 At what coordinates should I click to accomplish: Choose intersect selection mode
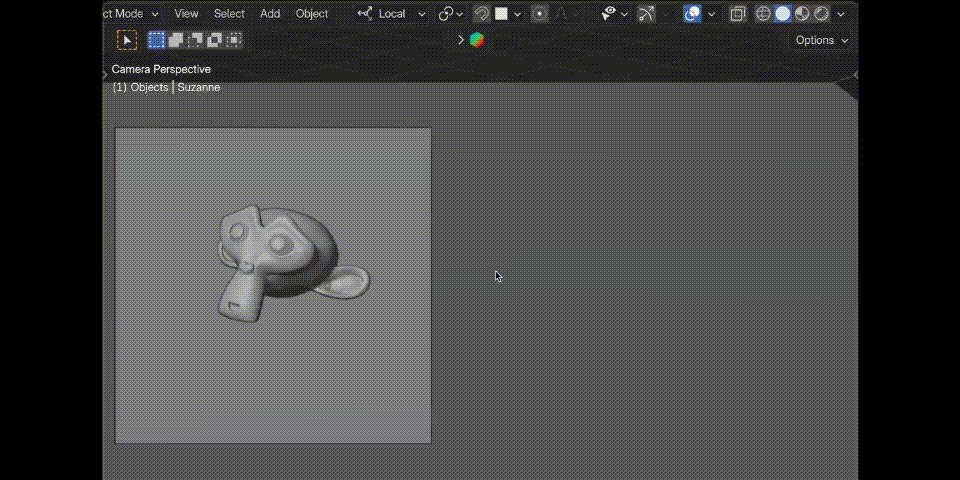coord(233,40)
